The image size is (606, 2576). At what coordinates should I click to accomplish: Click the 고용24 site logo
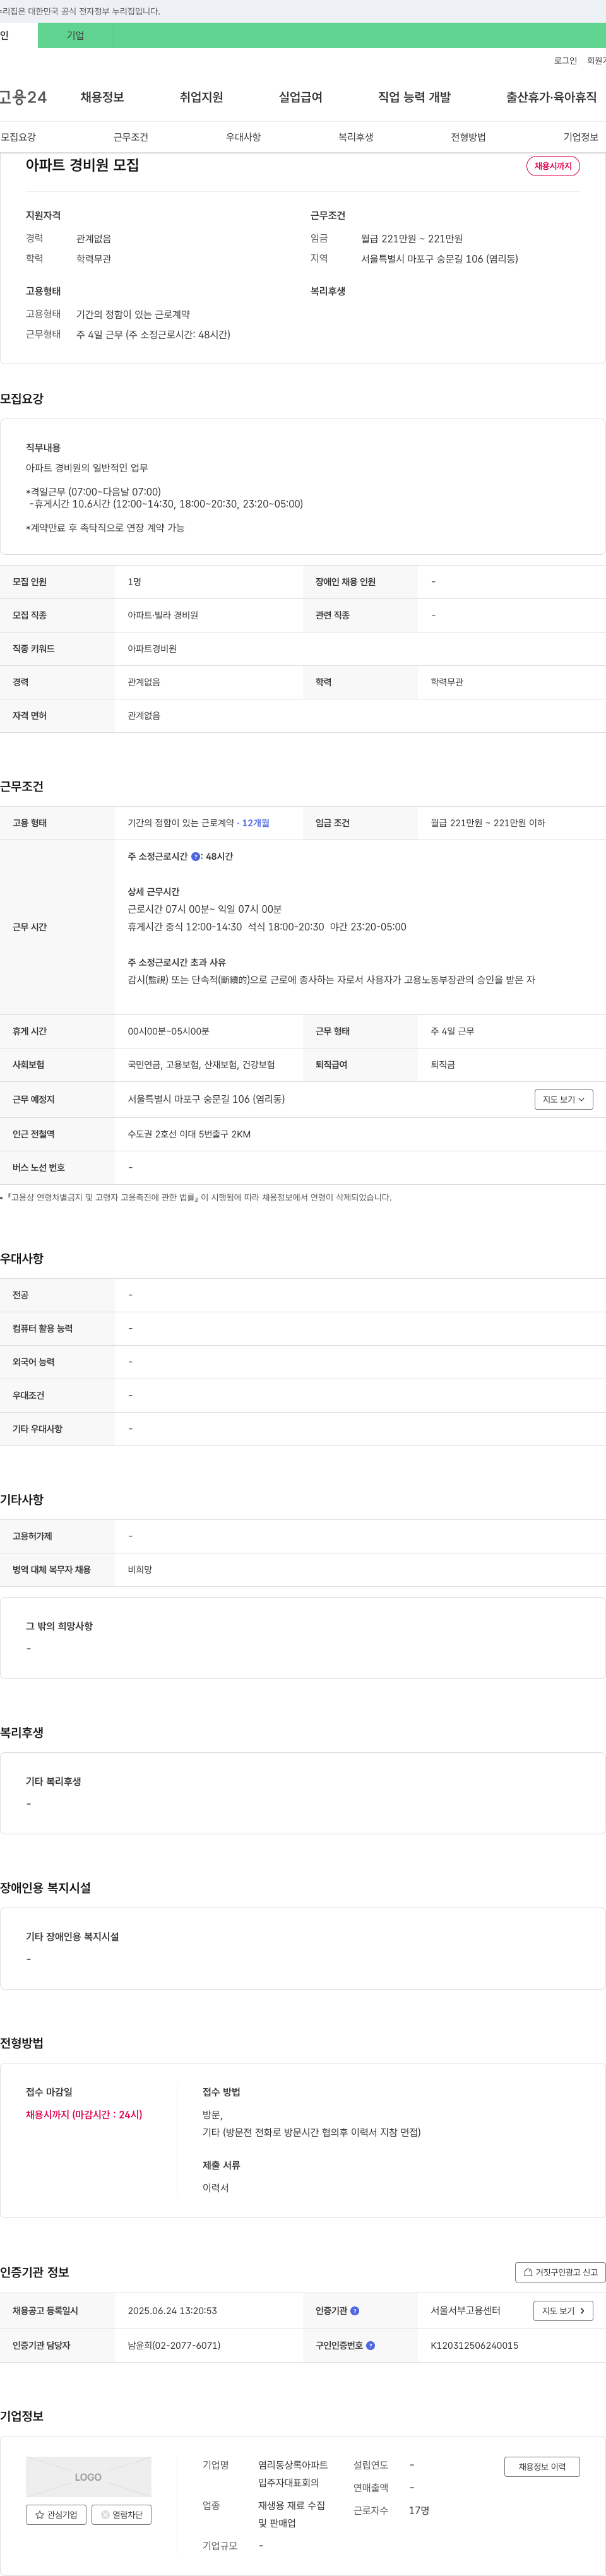(22, 97)
